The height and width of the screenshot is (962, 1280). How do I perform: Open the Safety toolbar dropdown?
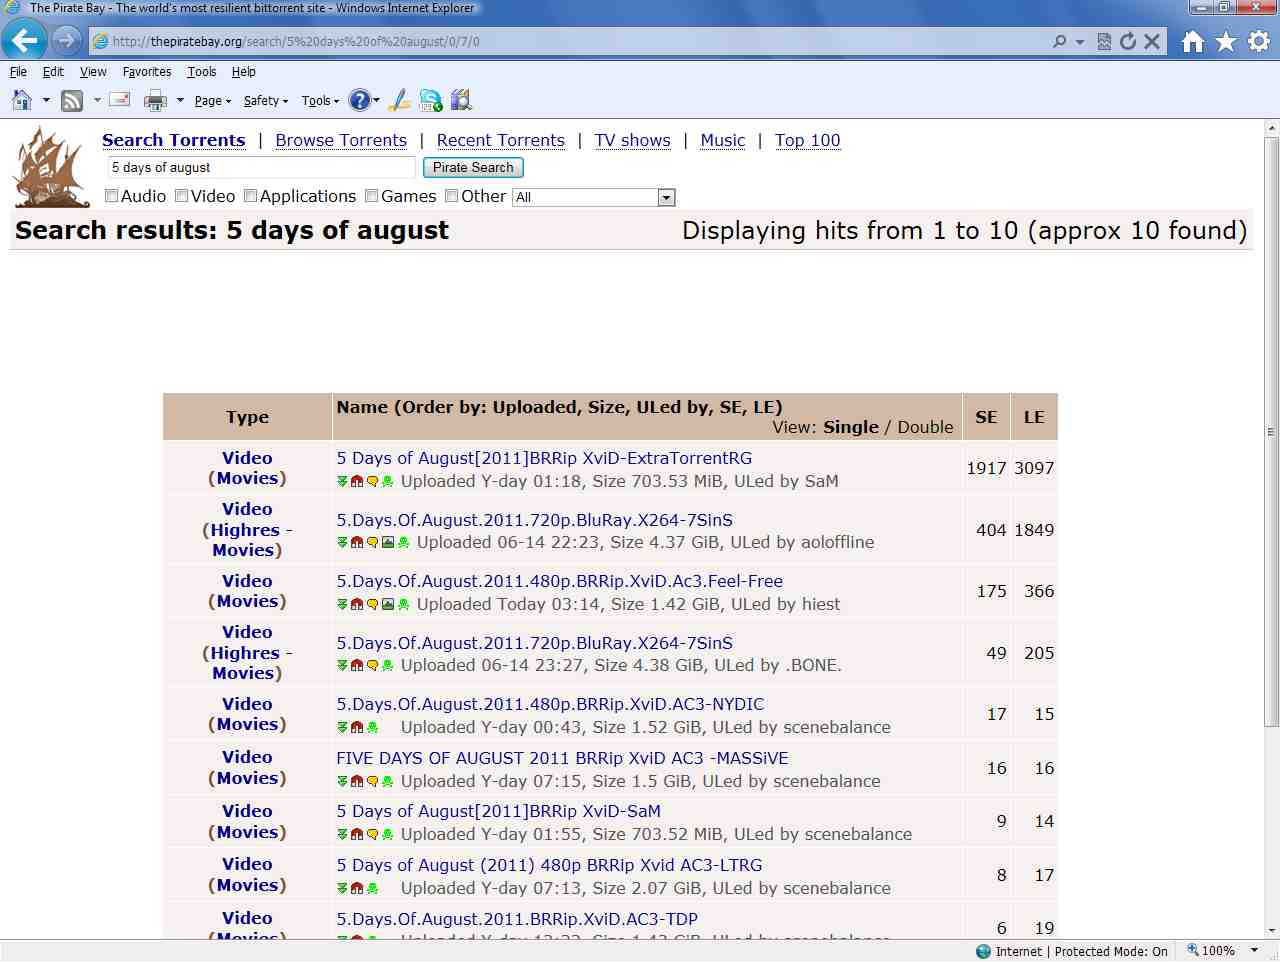(266, 101)
